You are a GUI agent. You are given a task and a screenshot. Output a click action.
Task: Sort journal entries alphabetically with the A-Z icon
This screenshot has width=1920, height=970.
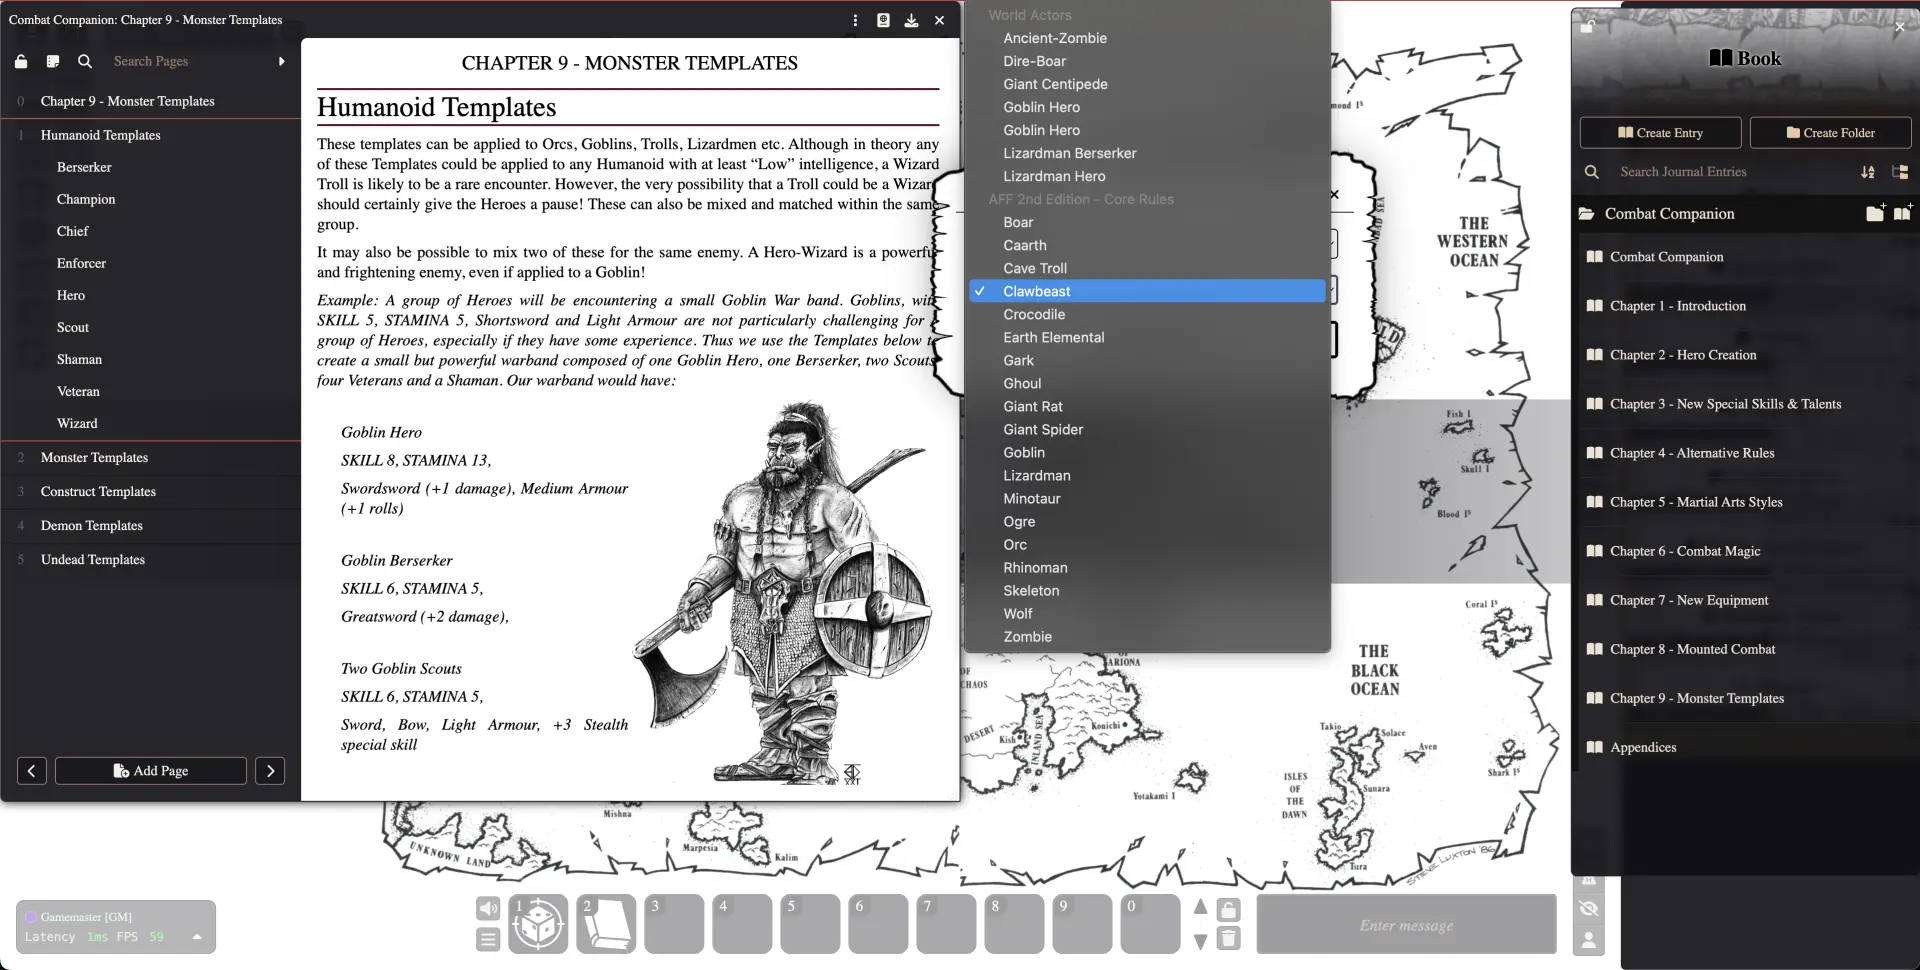(x=1867, y=172)
